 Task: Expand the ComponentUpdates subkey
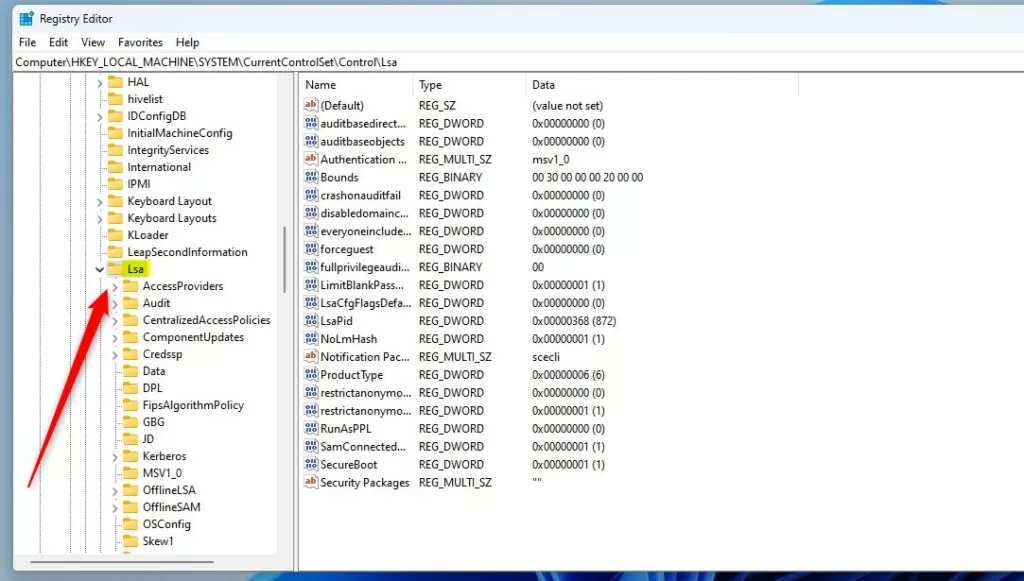[114, 338]
